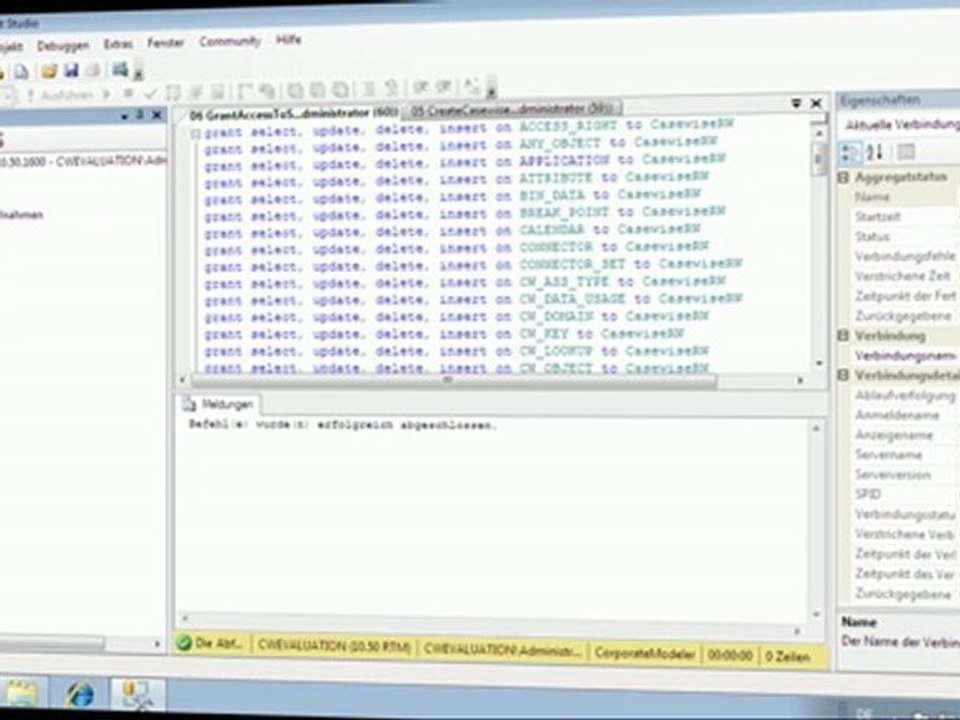Select the SPID property row
Viewport: 960px width, 720px height.
coord(906,494)
